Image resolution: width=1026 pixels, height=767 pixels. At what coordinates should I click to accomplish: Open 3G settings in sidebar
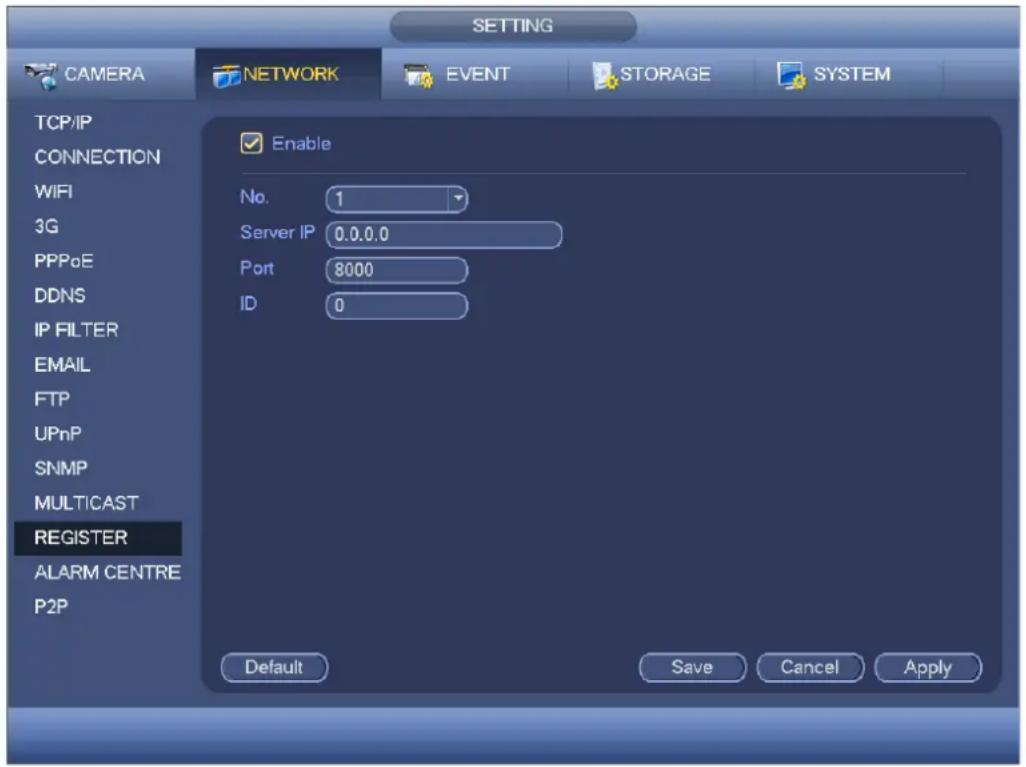[x=46, y=226]
